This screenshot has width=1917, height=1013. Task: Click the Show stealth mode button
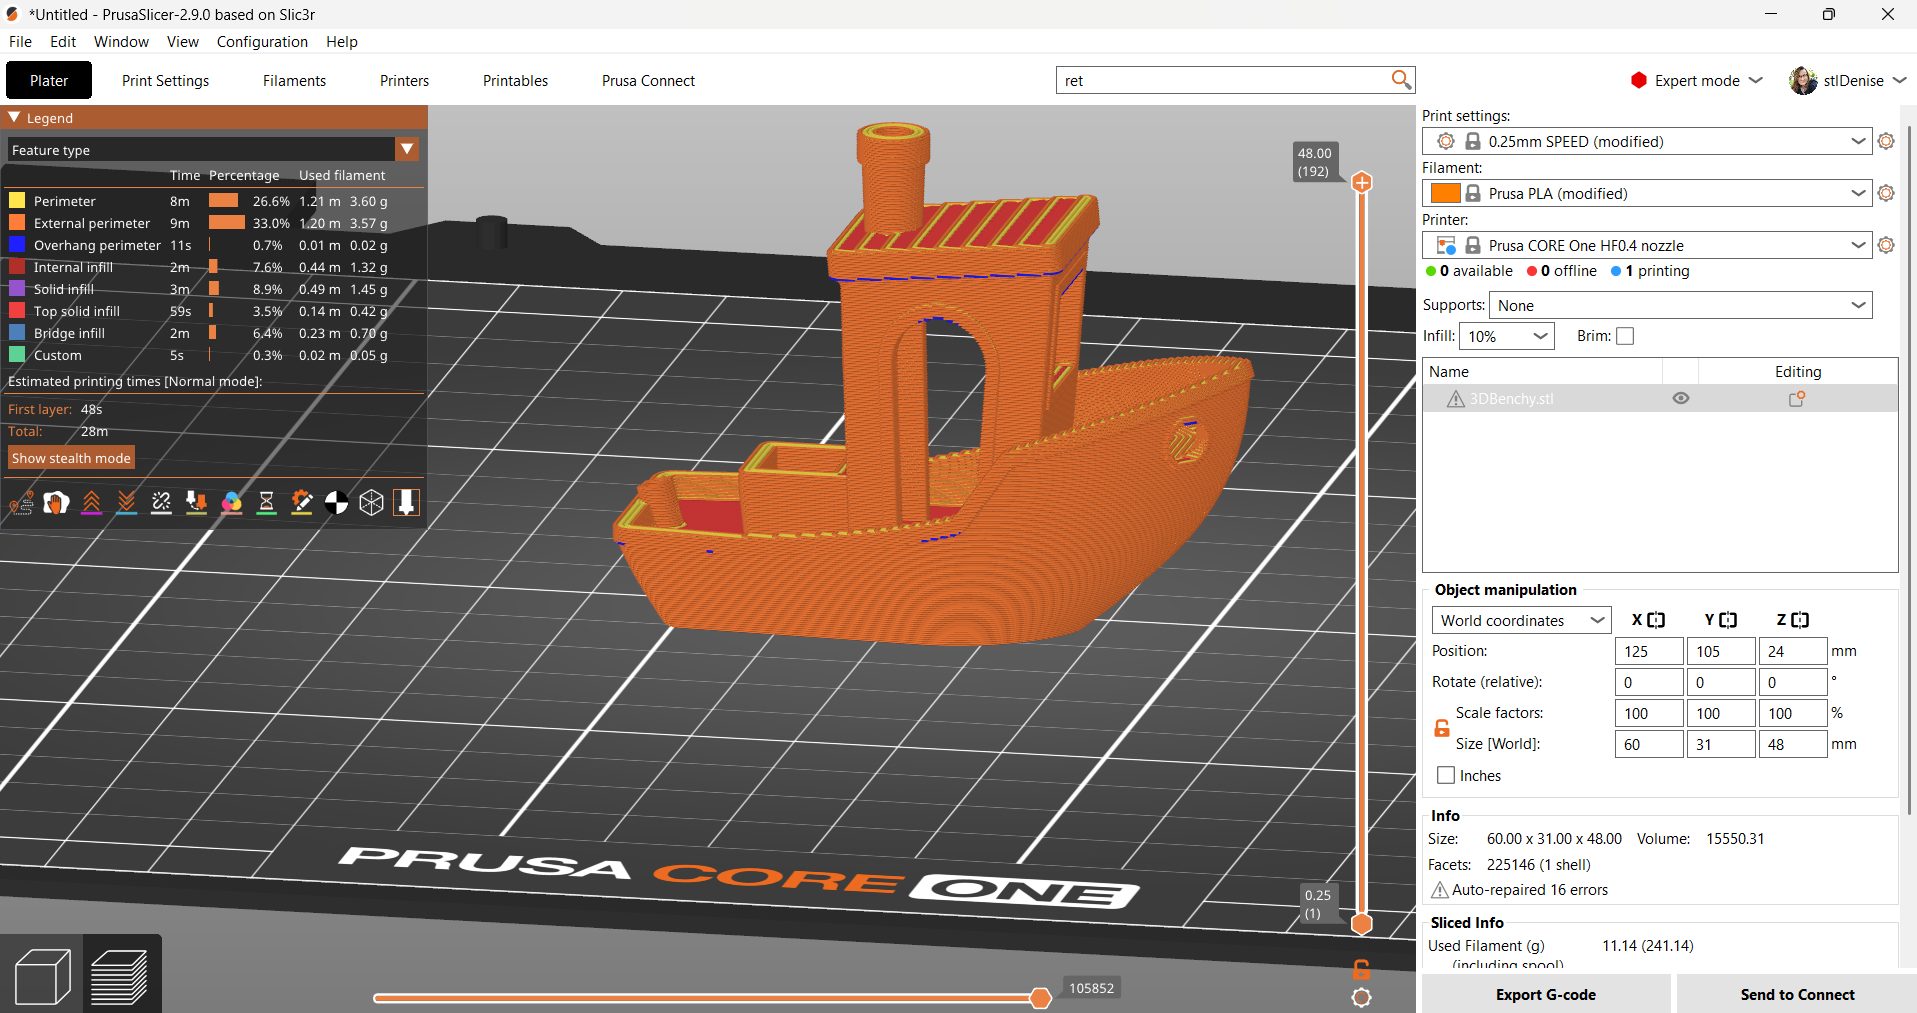tap(70, 457)
